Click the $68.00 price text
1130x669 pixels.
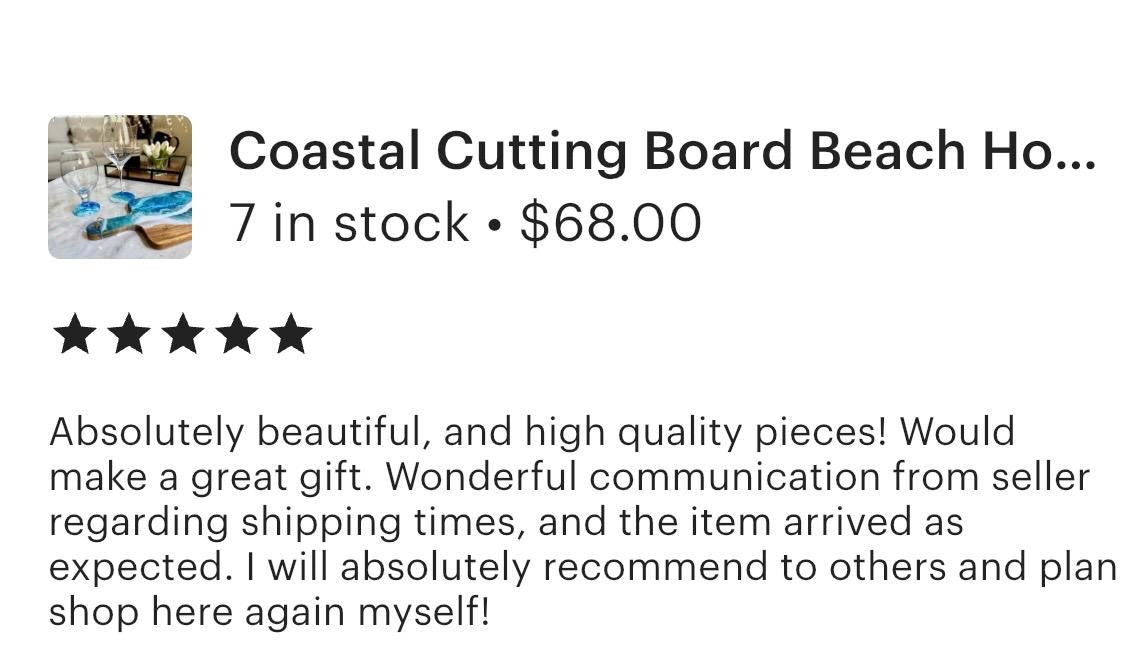point(612,222)
